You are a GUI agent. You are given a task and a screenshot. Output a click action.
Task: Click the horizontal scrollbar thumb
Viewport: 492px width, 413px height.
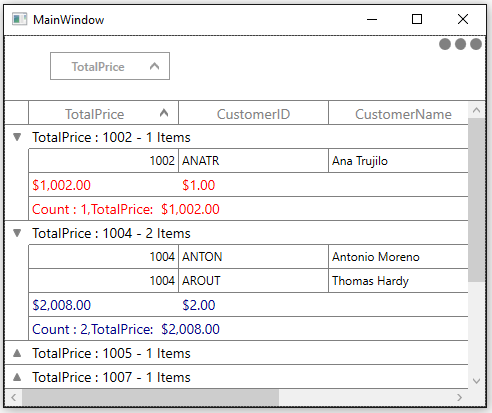pyautogui.click(x=150, y=397)
